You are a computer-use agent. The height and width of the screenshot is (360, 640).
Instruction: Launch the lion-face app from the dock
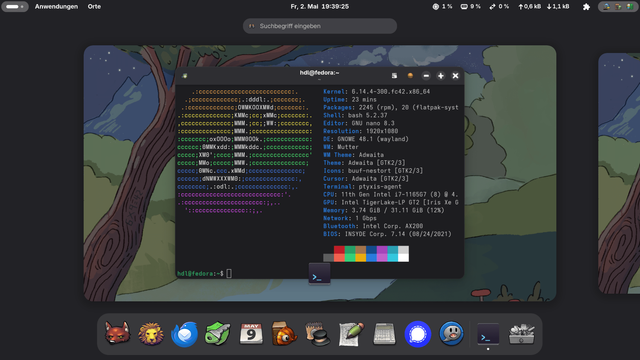[x=151, y=334]
